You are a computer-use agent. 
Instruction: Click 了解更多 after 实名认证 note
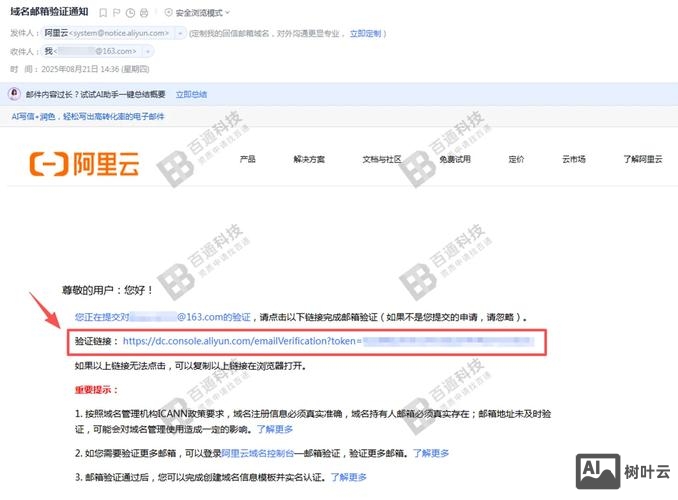click(x=349, y=477)
